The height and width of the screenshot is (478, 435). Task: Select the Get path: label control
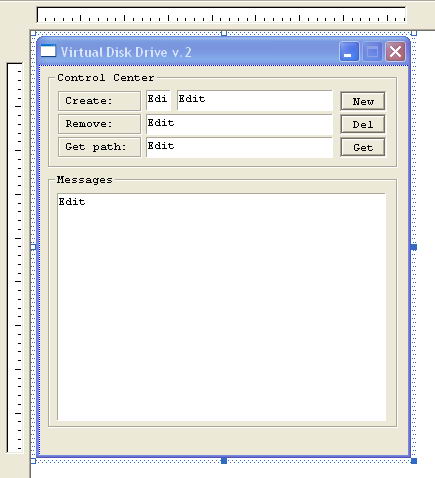click(x=99, y=147)
